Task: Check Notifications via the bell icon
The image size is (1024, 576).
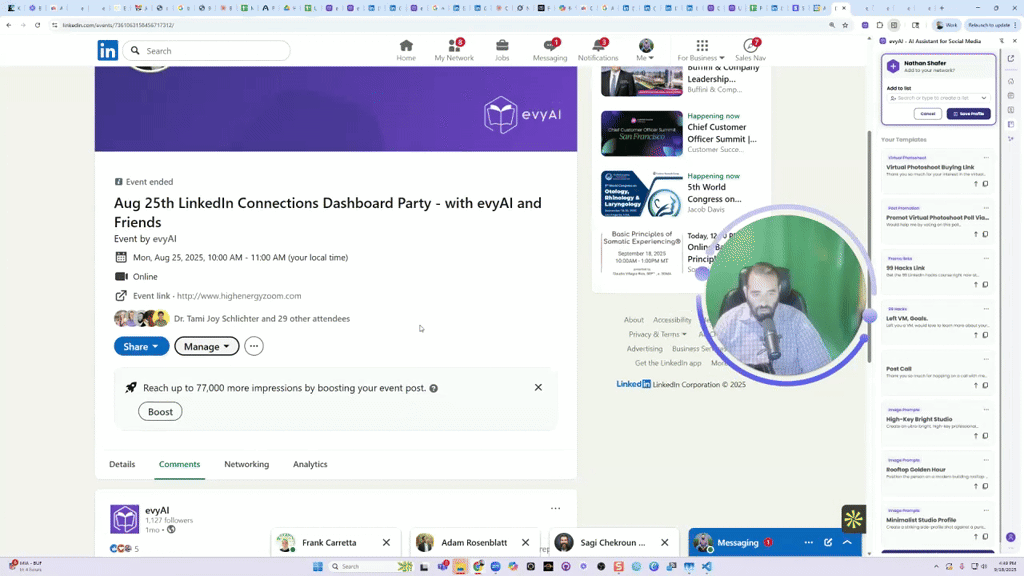Action: click(598, 50)
